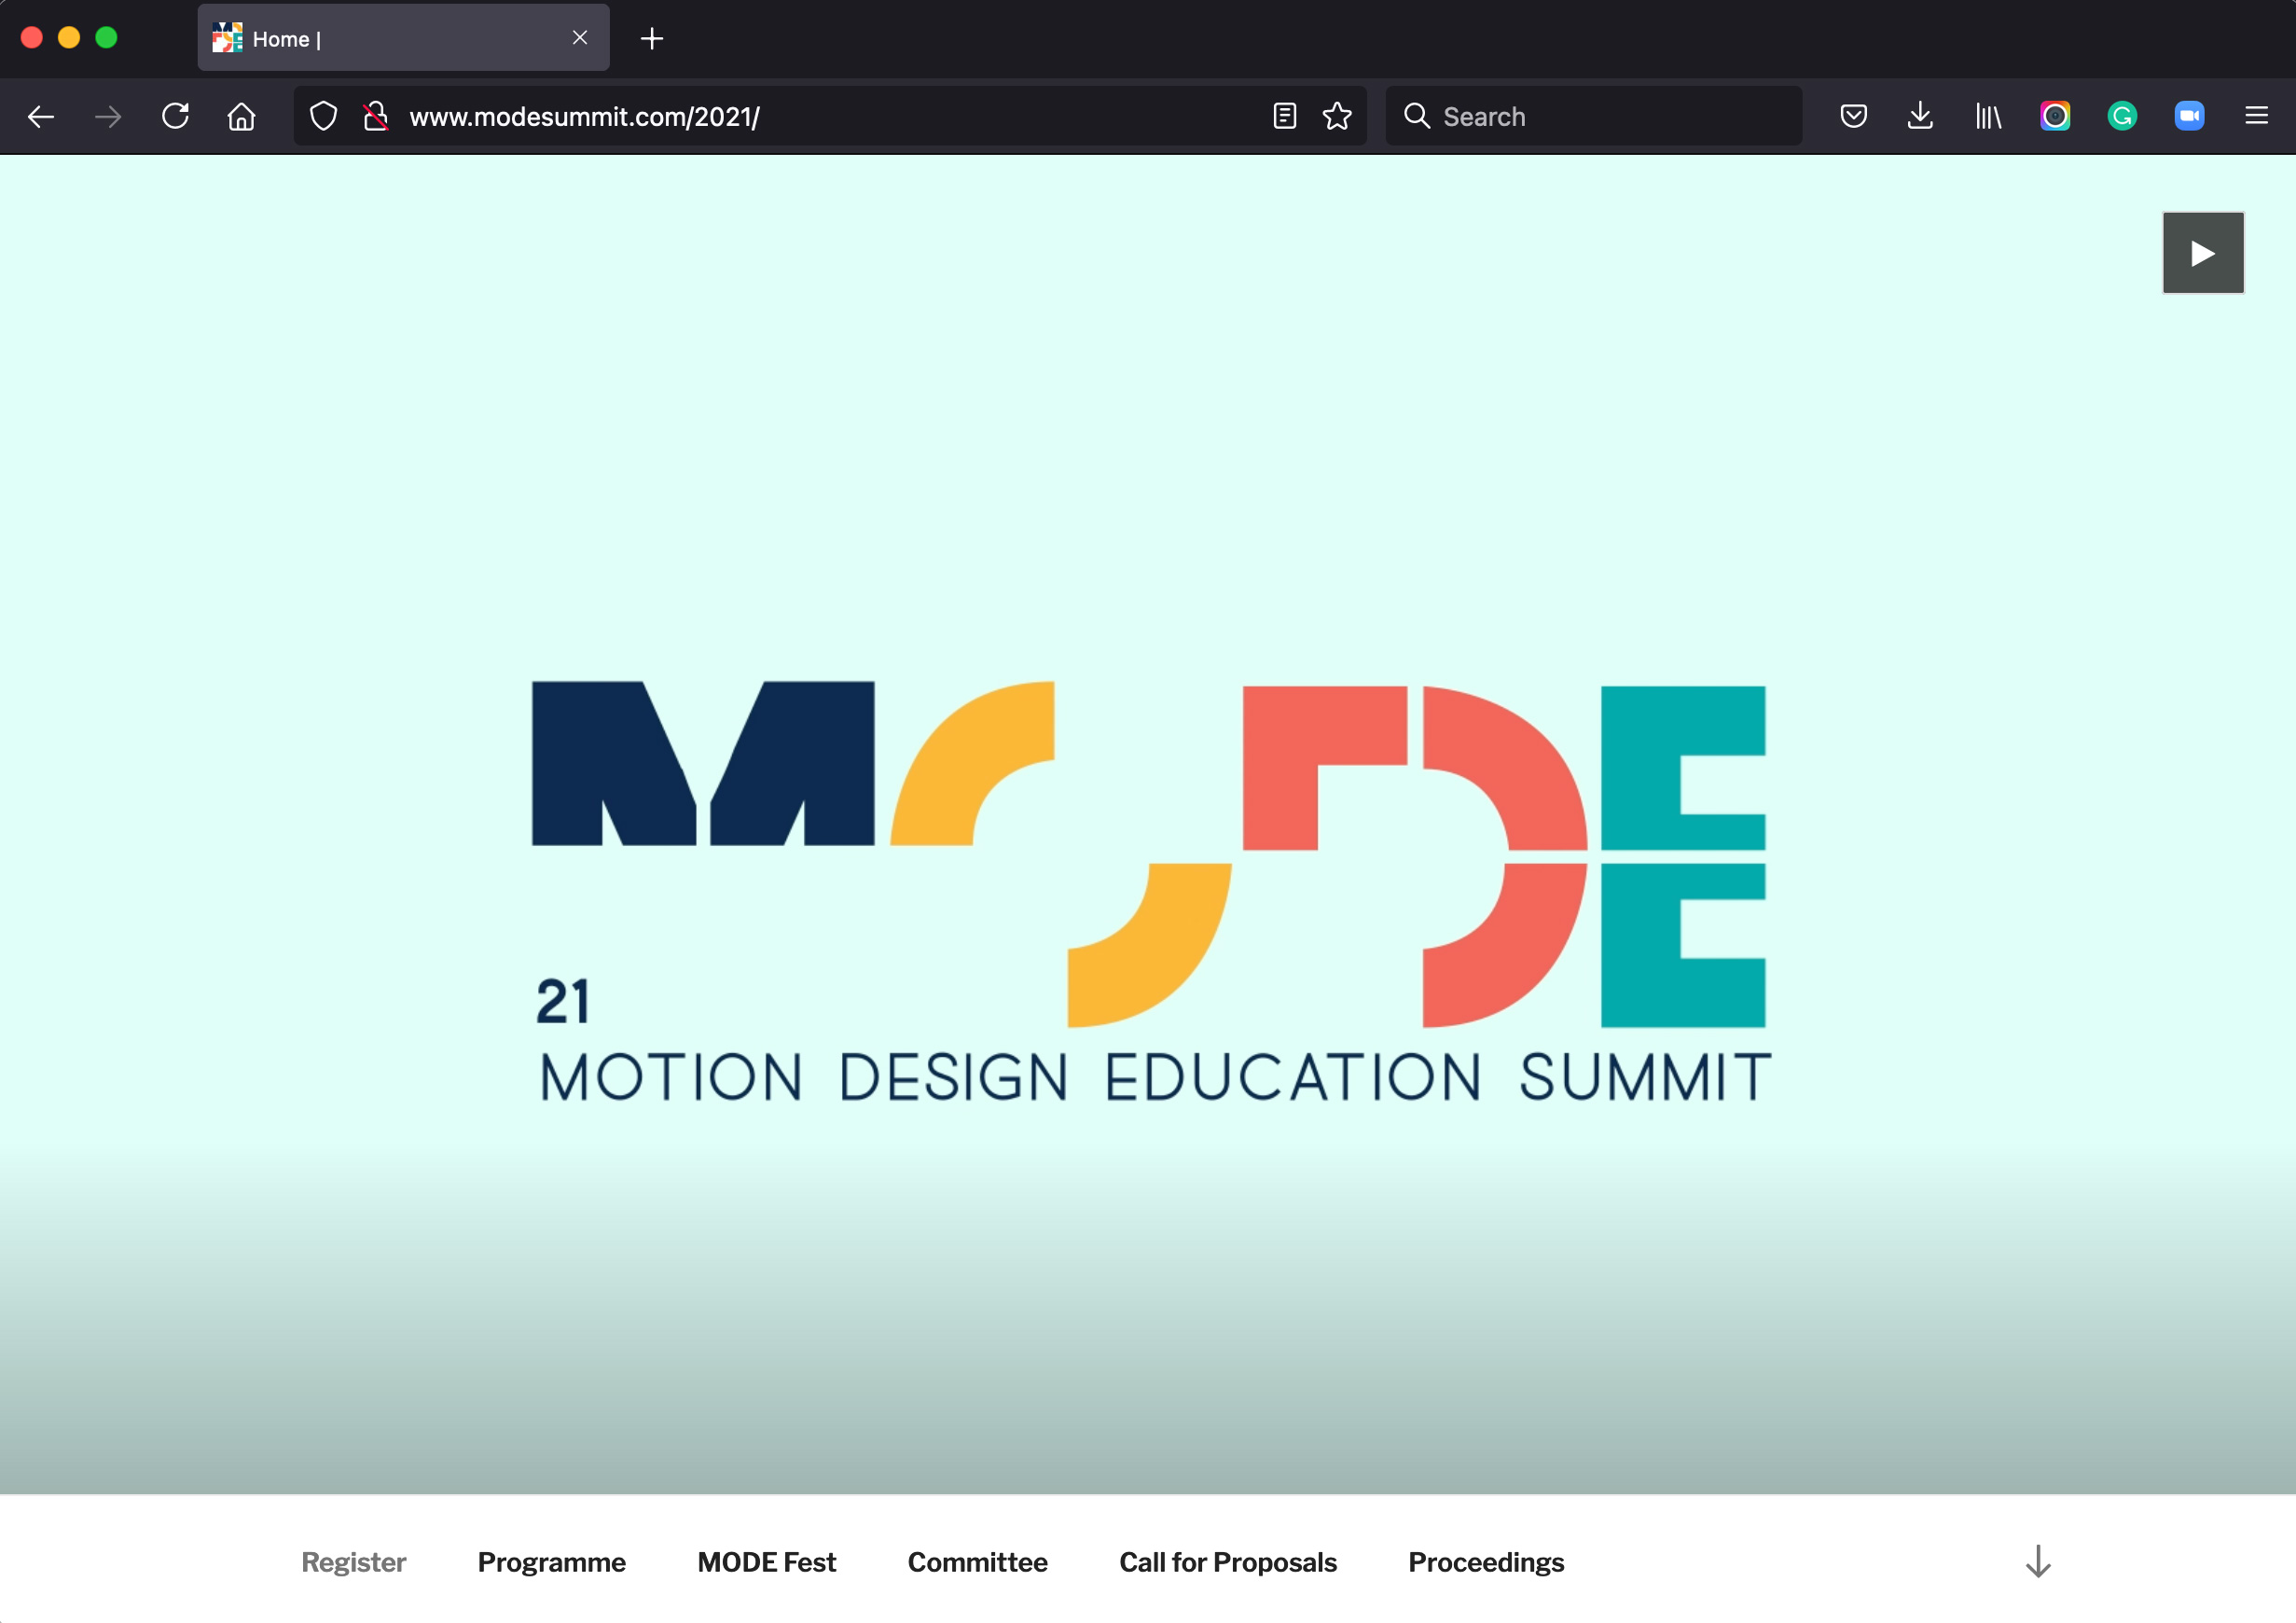Image resolution: width=2296 pixels, height=1623 pixels.
Task: Go to the browser home page
Action: [241, 117]
